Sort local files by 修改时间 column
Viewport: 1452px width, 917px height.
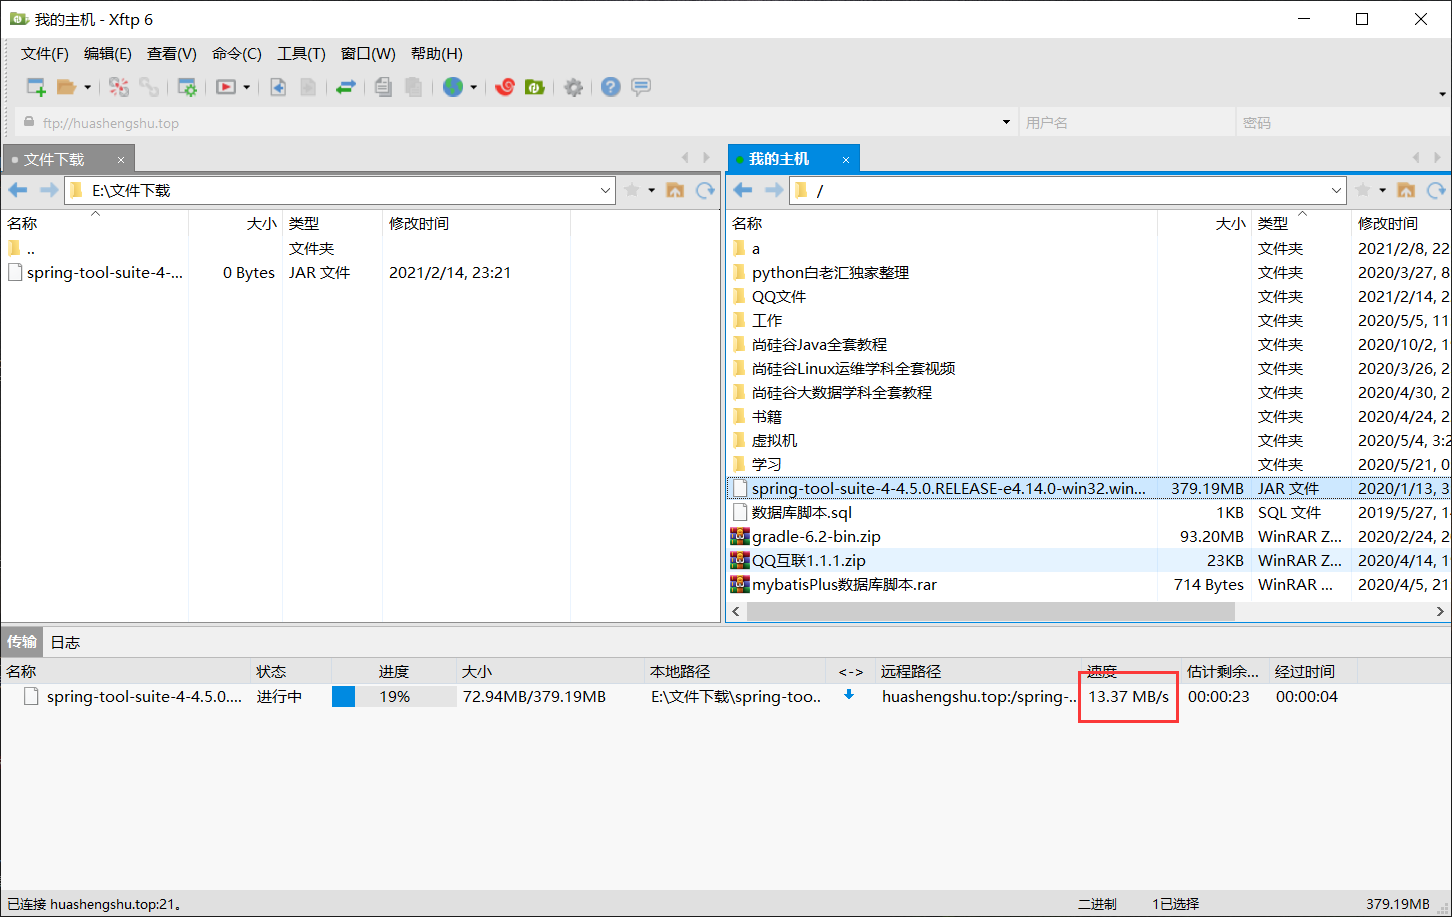[476, 223]
